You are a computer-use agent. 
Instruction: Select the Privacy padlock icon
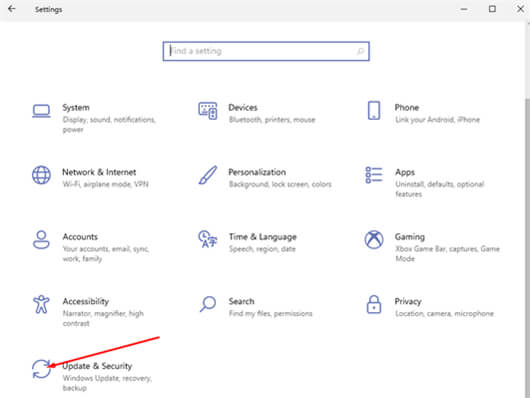point(374,304)
